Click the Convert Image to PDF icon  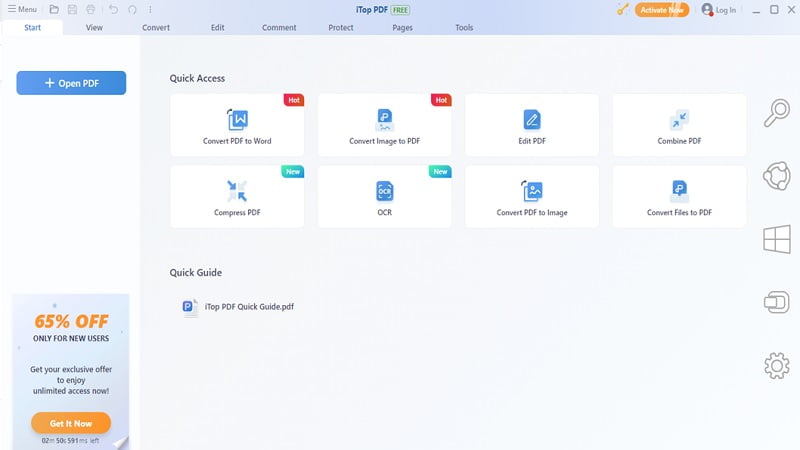[385, 120]
